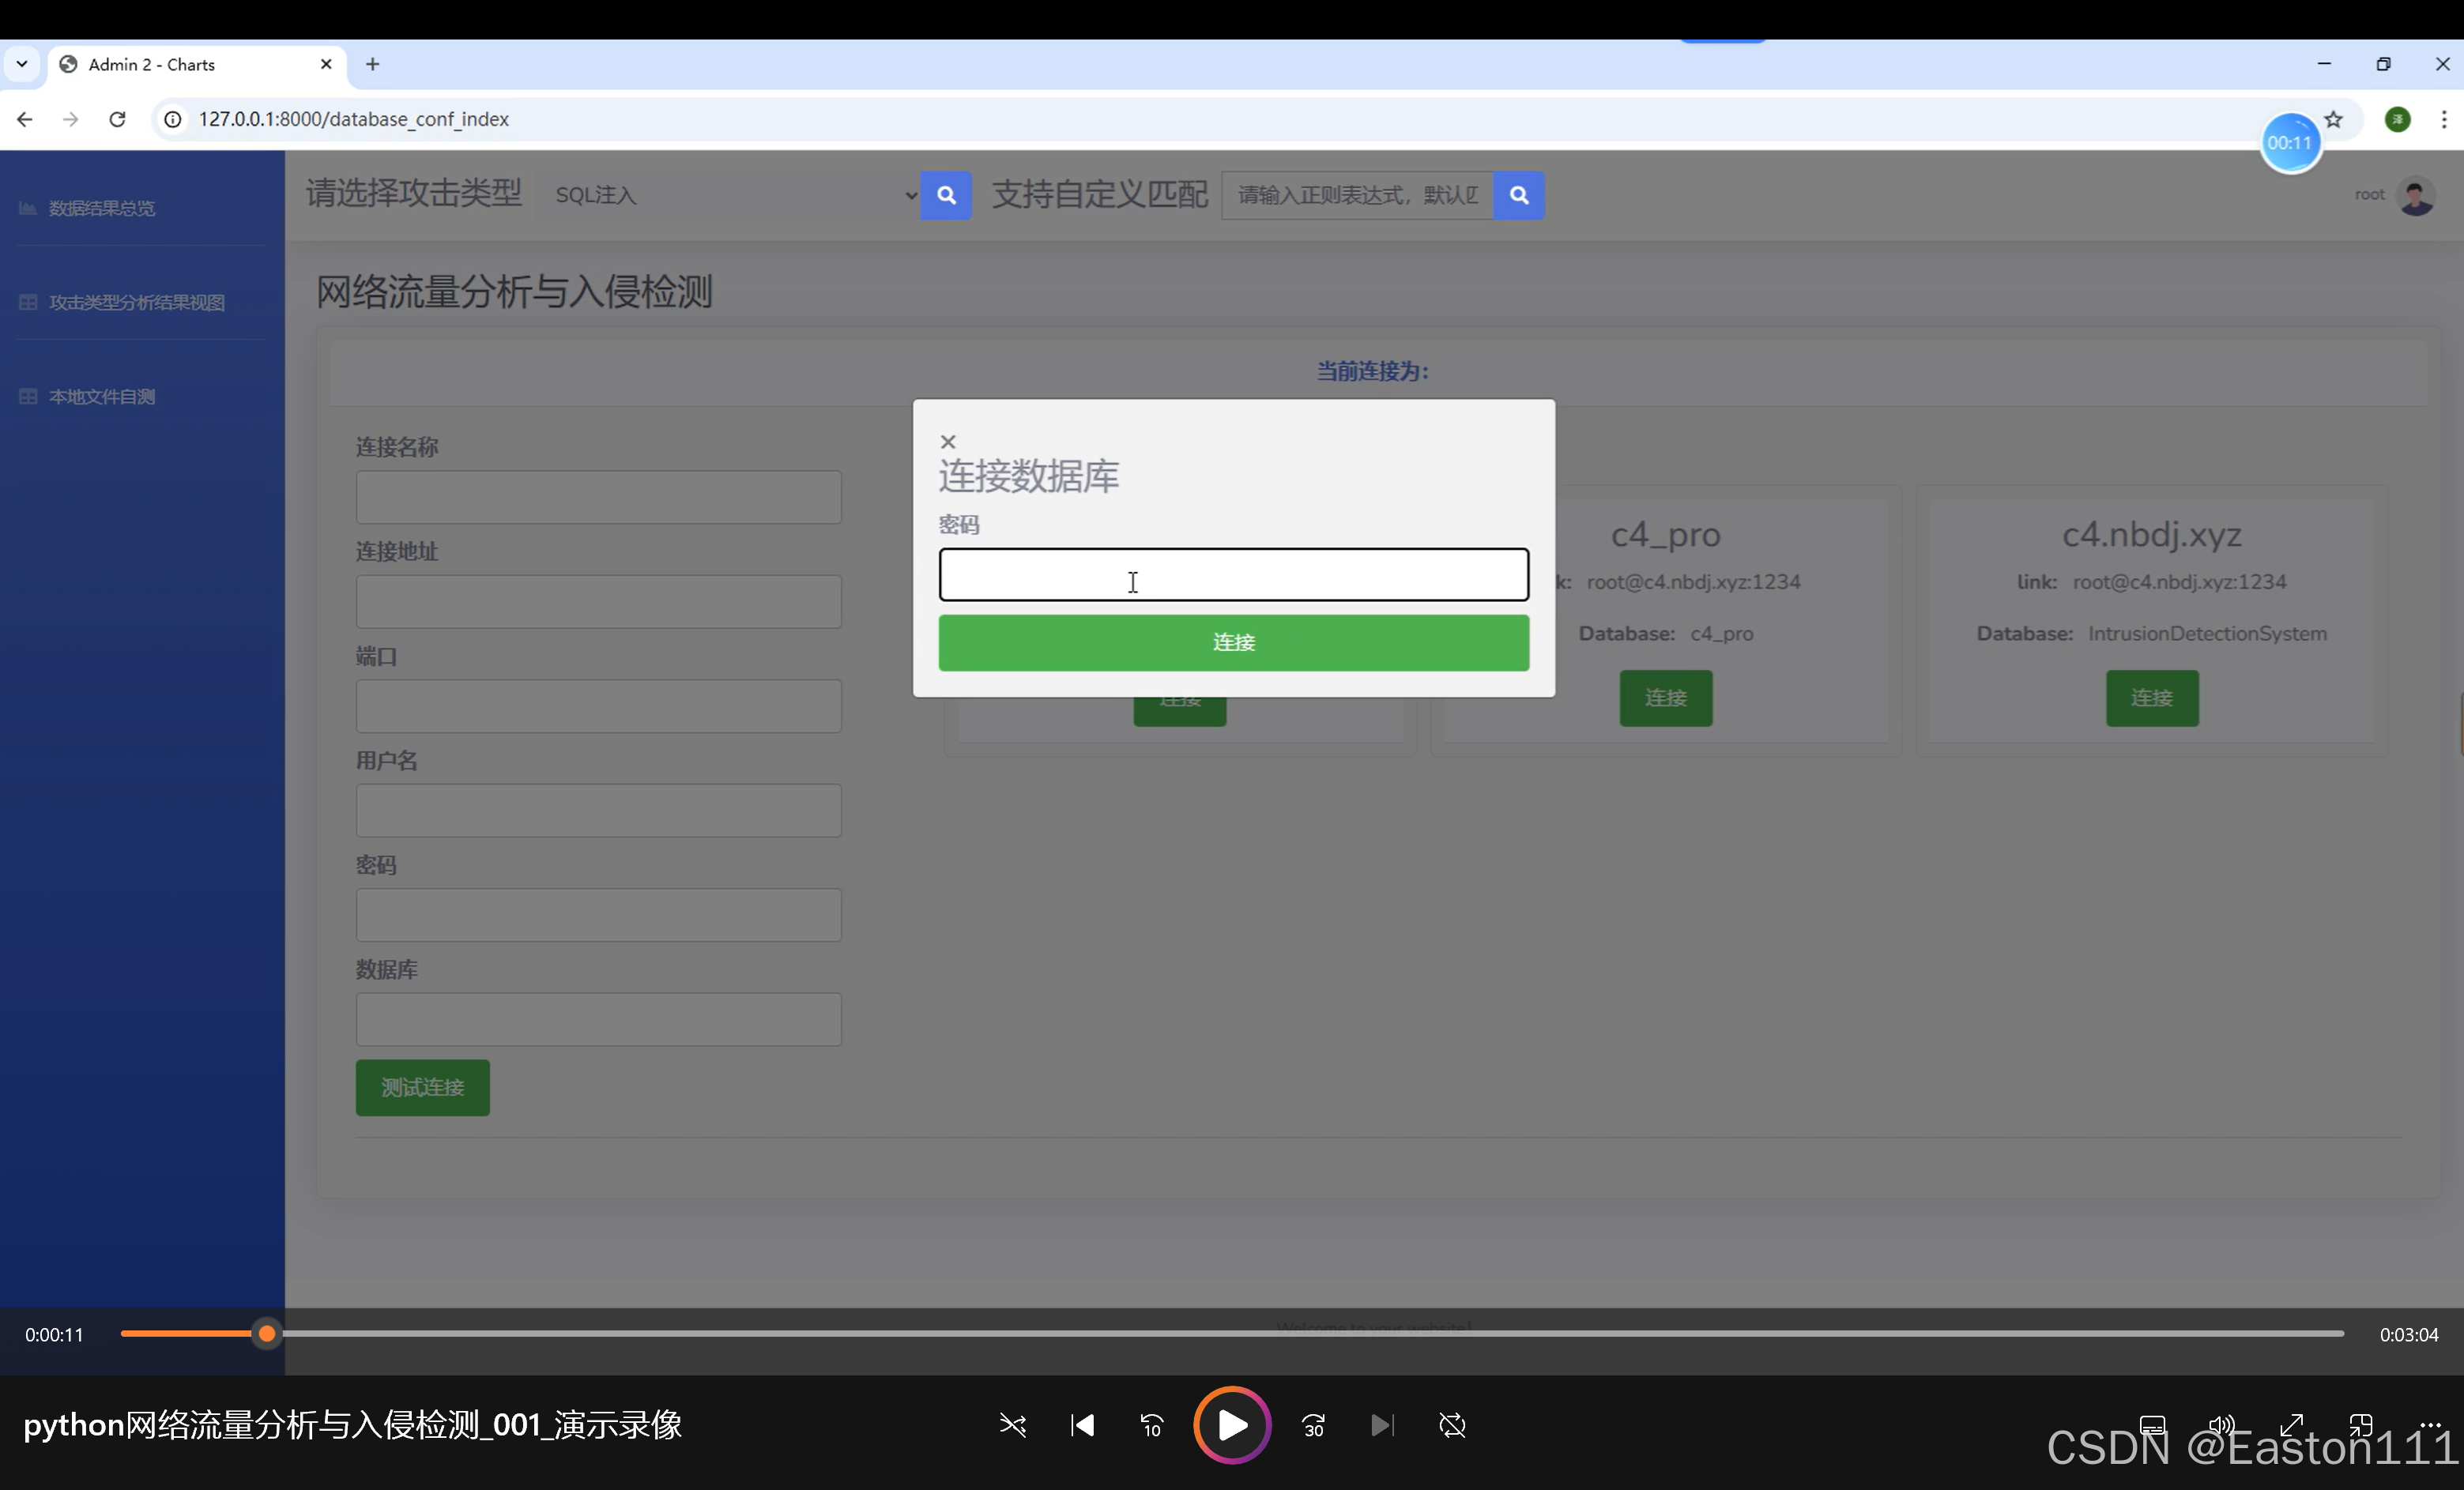The image size is (2464, 1490).
Task: Click the video progress slider handle
Action: [x=266, y=1333]
